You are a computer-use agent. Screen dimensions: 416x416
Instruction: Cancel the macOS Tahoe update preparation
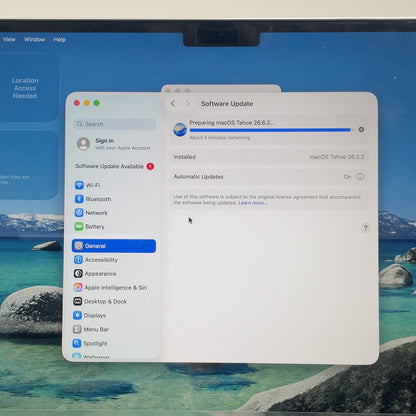coord(361,129)
